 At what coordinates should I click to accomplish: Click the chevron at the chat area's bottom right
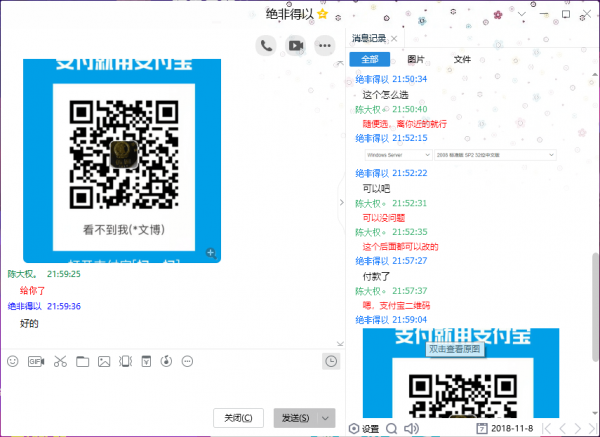(x=340, y=344)
